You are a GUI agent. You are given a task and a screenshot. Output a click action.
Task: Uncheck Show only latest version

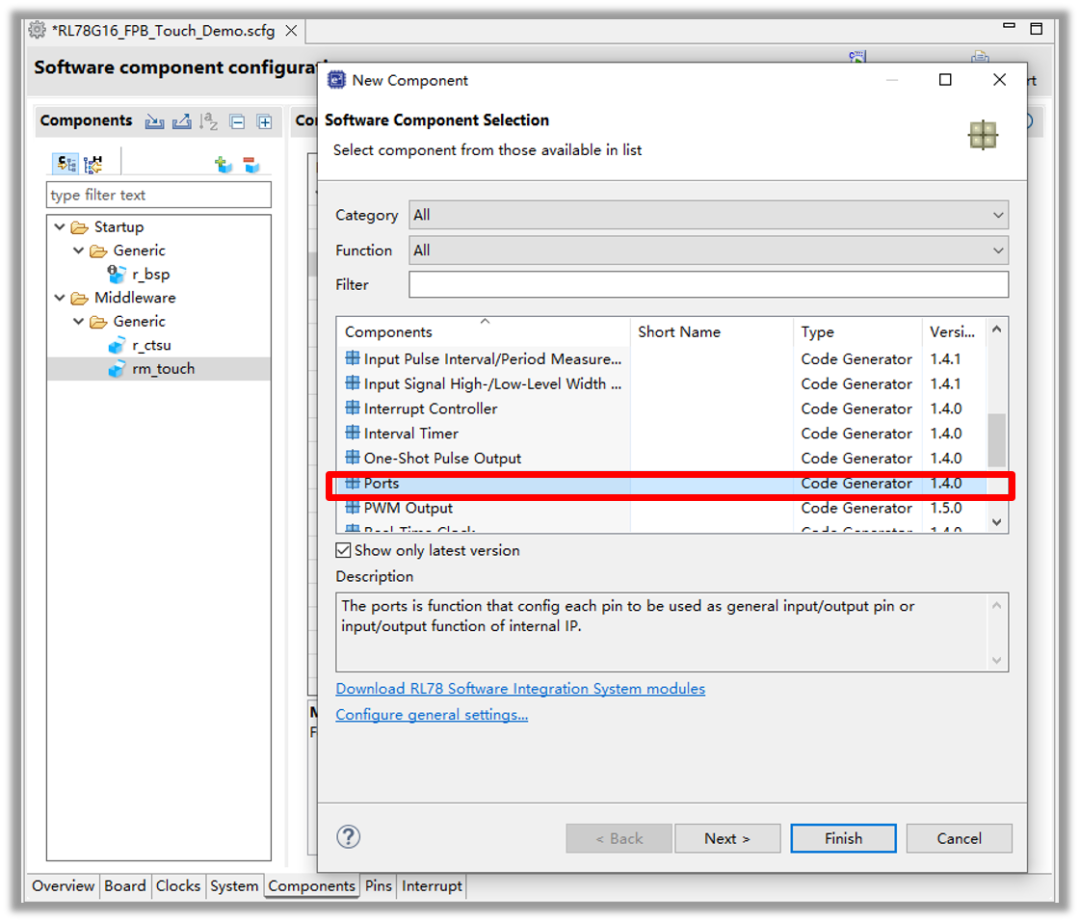(344, 550)
